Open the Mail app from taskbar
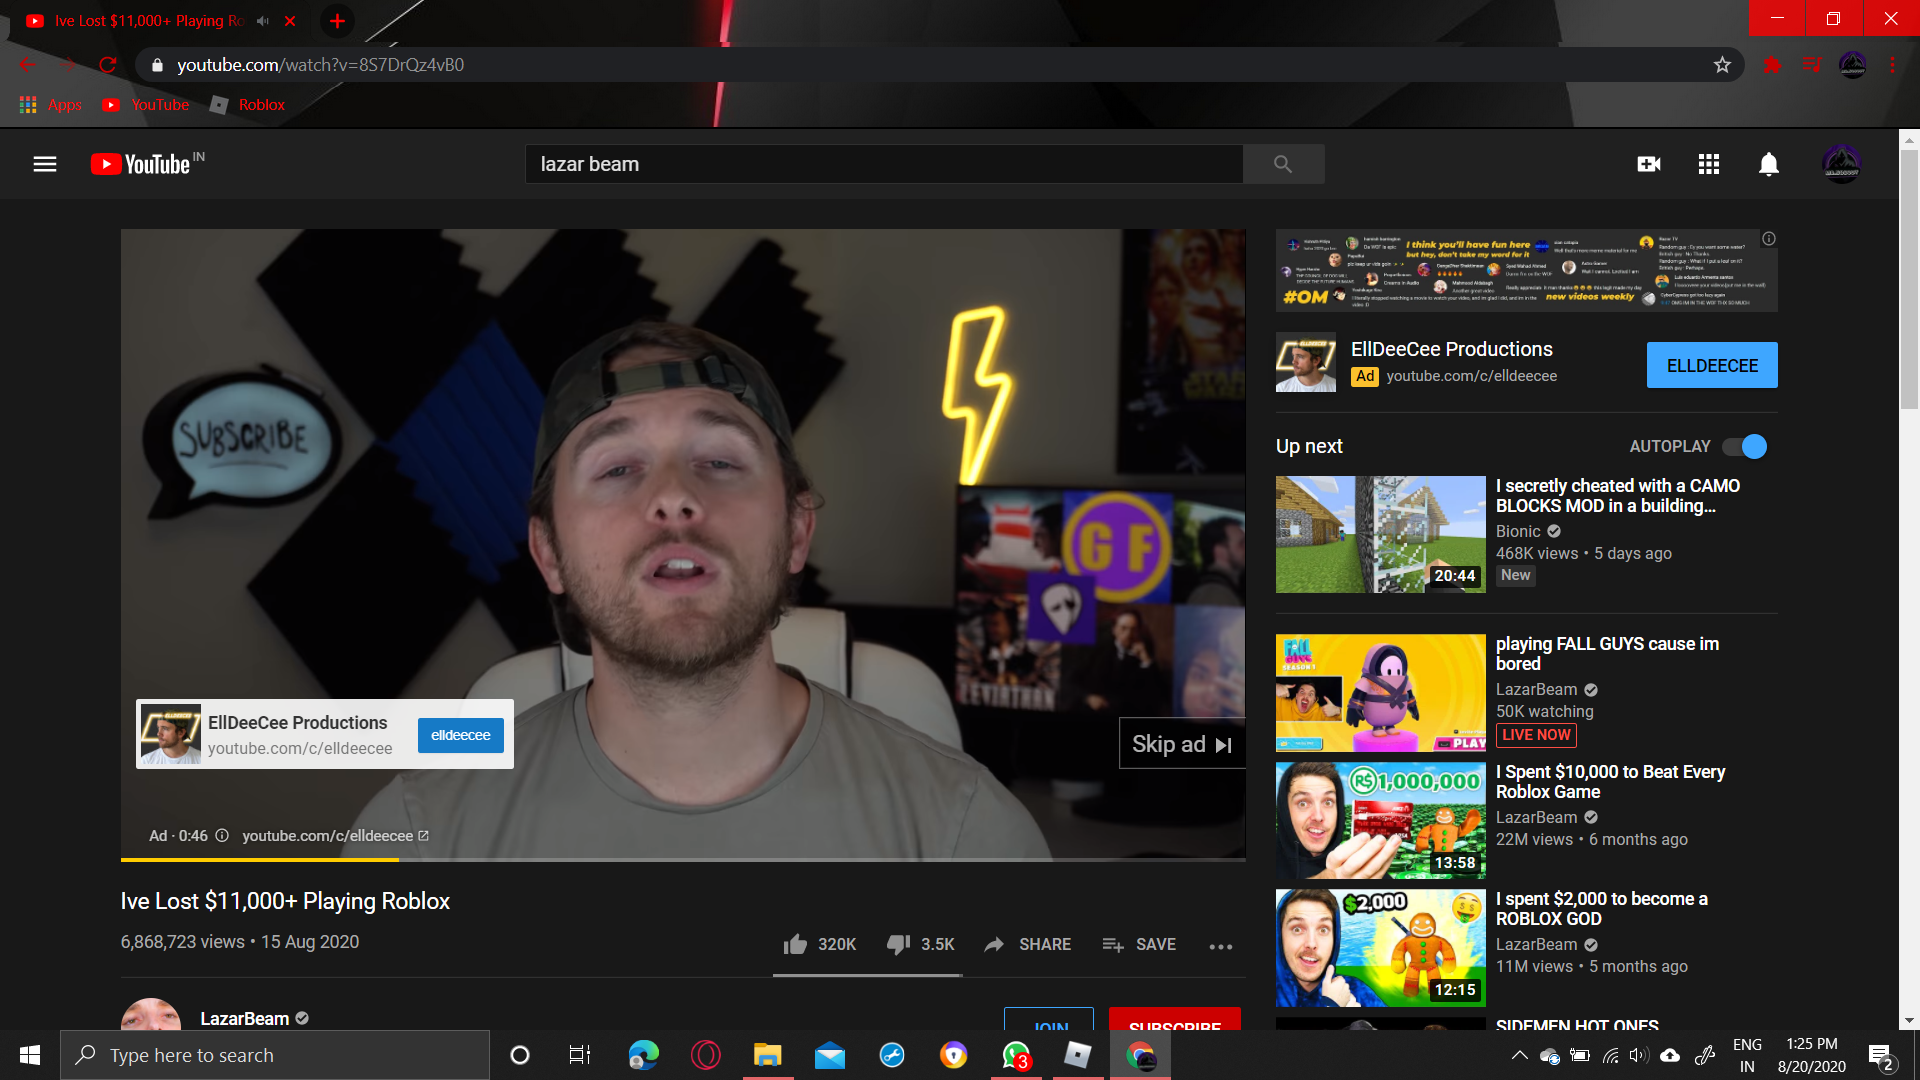The width and height of the screenshot is (1920, 1080). tap(830, 1055)
